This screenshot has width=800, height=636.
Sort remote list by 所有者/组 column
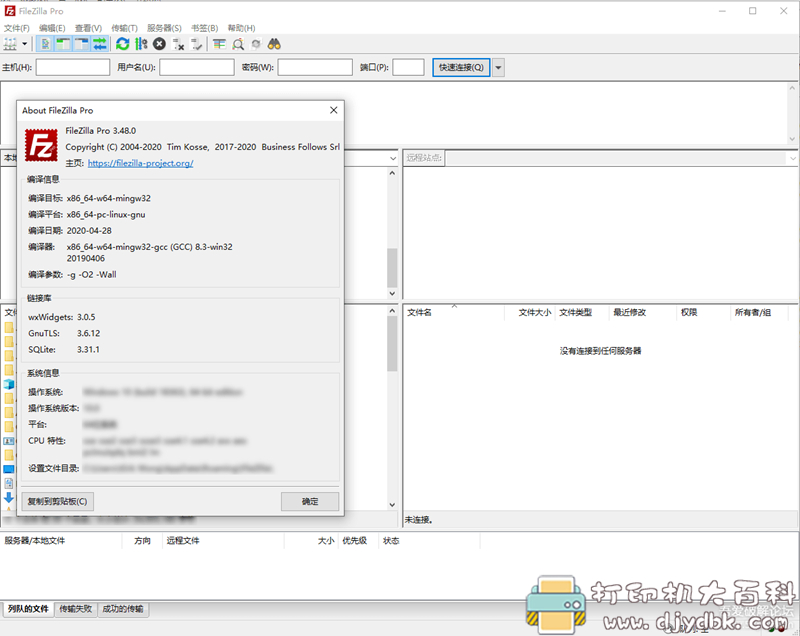tap(759, 312)
